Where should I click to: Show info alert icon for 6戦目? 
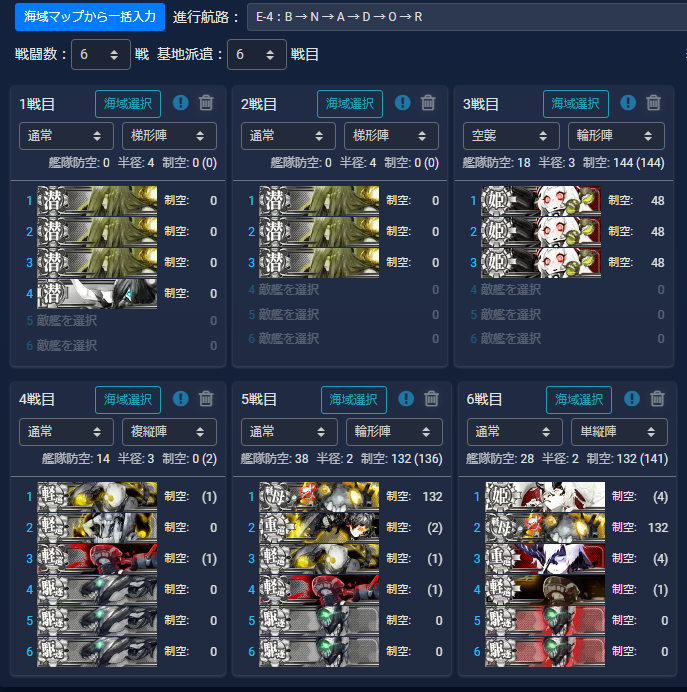point(632,399)
